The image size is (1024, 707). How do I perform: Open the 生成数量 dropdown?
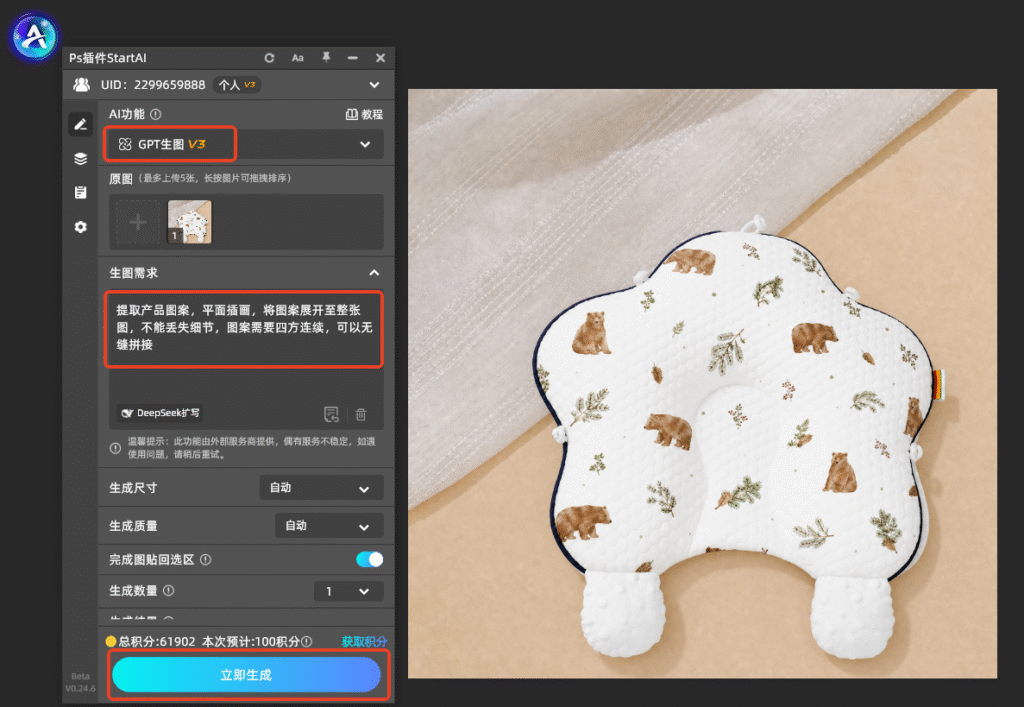349,591
